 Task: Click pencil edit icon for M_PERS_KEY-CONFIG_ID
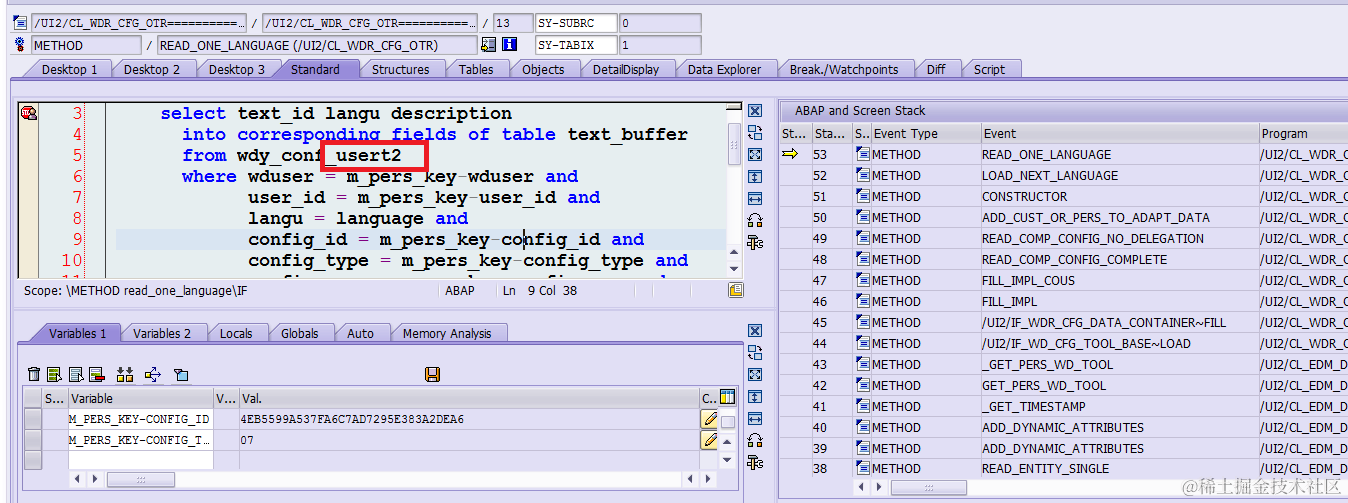[709, 419]
